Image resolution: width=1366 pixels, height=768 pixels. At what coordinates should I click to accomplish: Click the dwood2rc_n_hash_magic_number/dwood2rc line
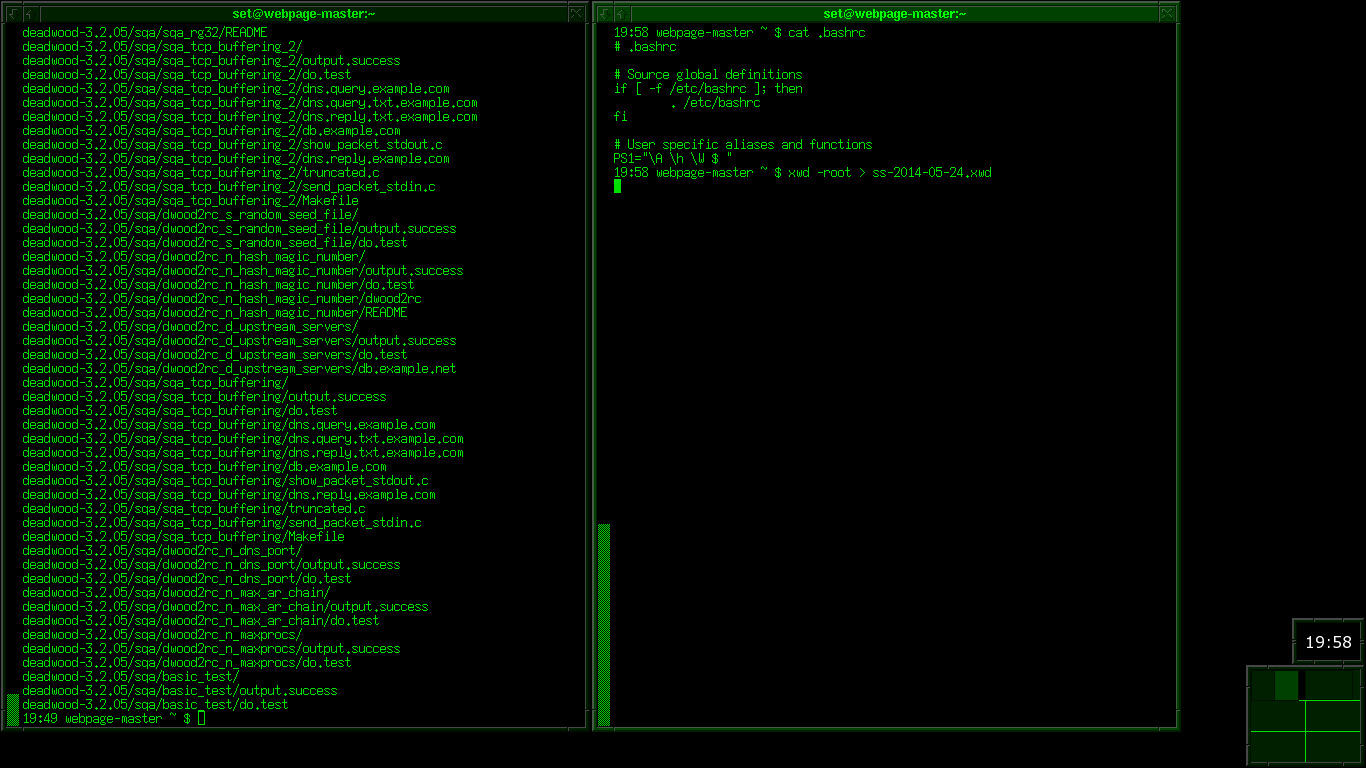pos(222,298)
